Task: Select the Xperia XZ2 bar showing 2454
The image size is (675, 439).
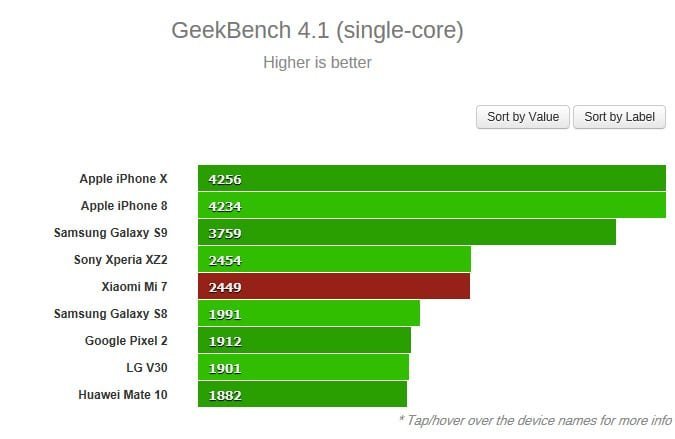Action: pos(334,259)
